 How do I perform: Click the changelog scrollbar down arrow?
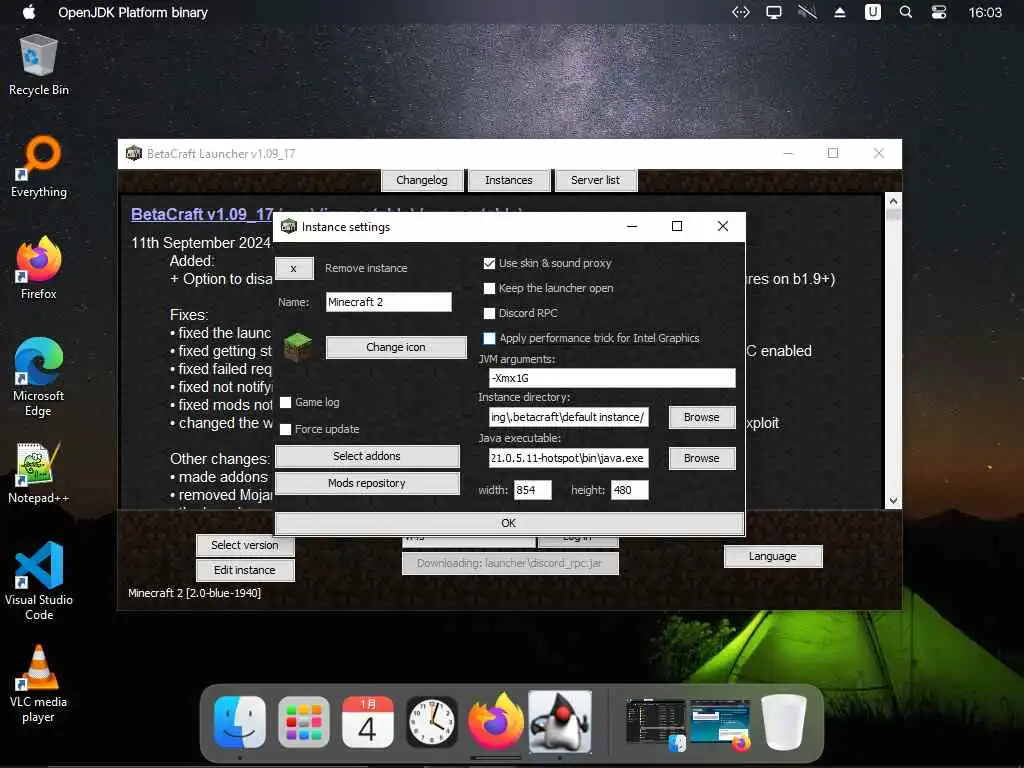[893, 501]
